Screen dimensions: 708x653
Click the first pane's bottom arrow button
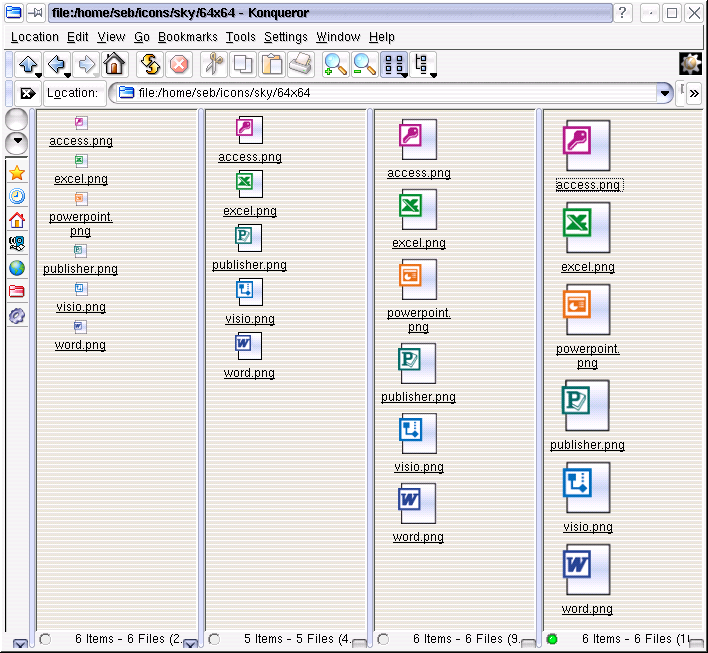[x=190, y=644]
